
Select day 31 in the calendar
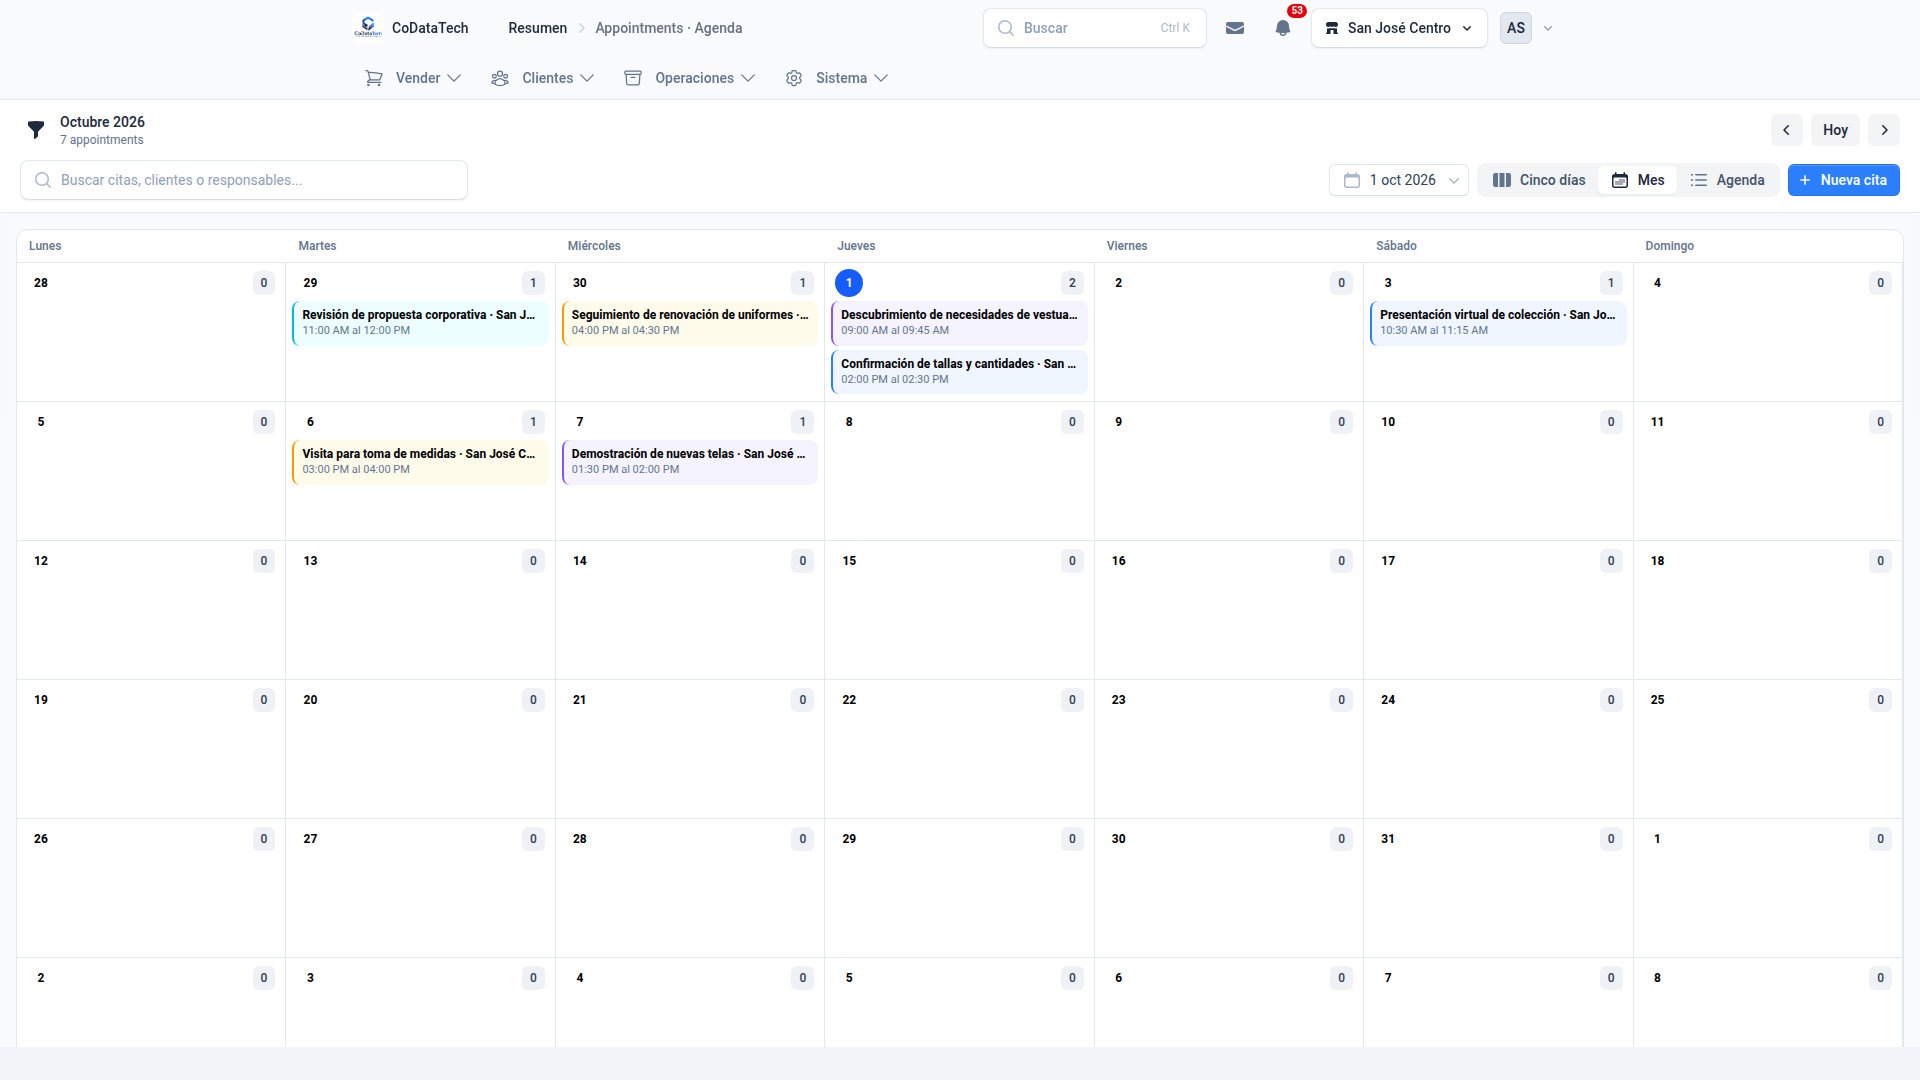(1388, 839)
